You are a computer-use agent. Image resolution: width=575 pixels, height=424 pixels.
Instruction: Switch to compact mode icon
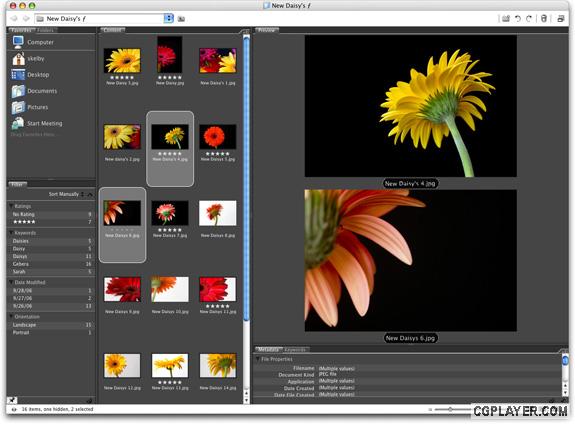coord(561,18)
